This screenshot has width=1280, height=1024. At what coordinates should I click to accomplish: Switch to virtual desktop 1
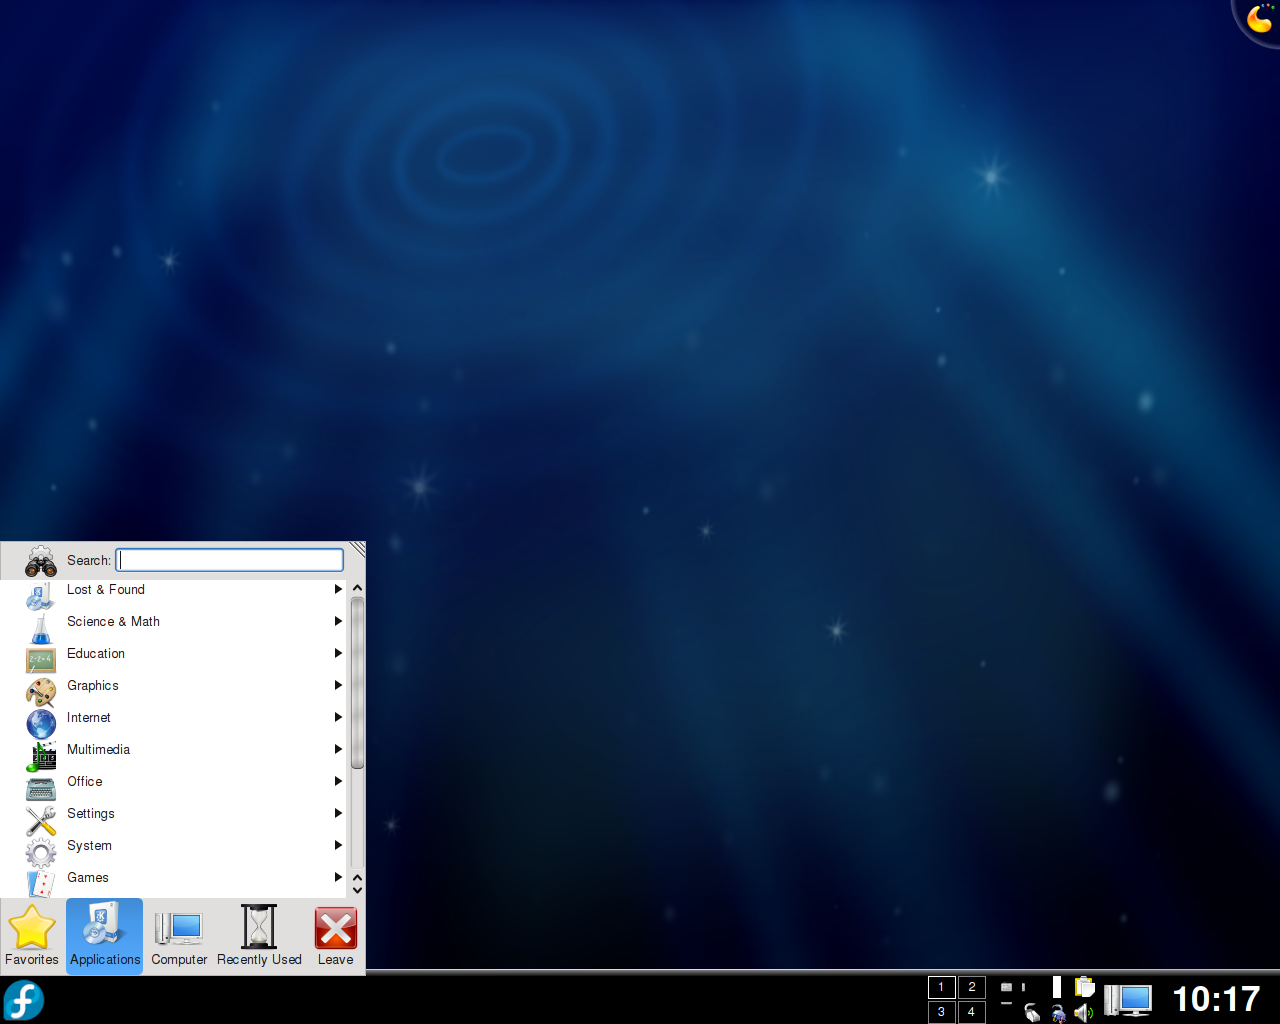pyautogui.click(x=941, y=987)
